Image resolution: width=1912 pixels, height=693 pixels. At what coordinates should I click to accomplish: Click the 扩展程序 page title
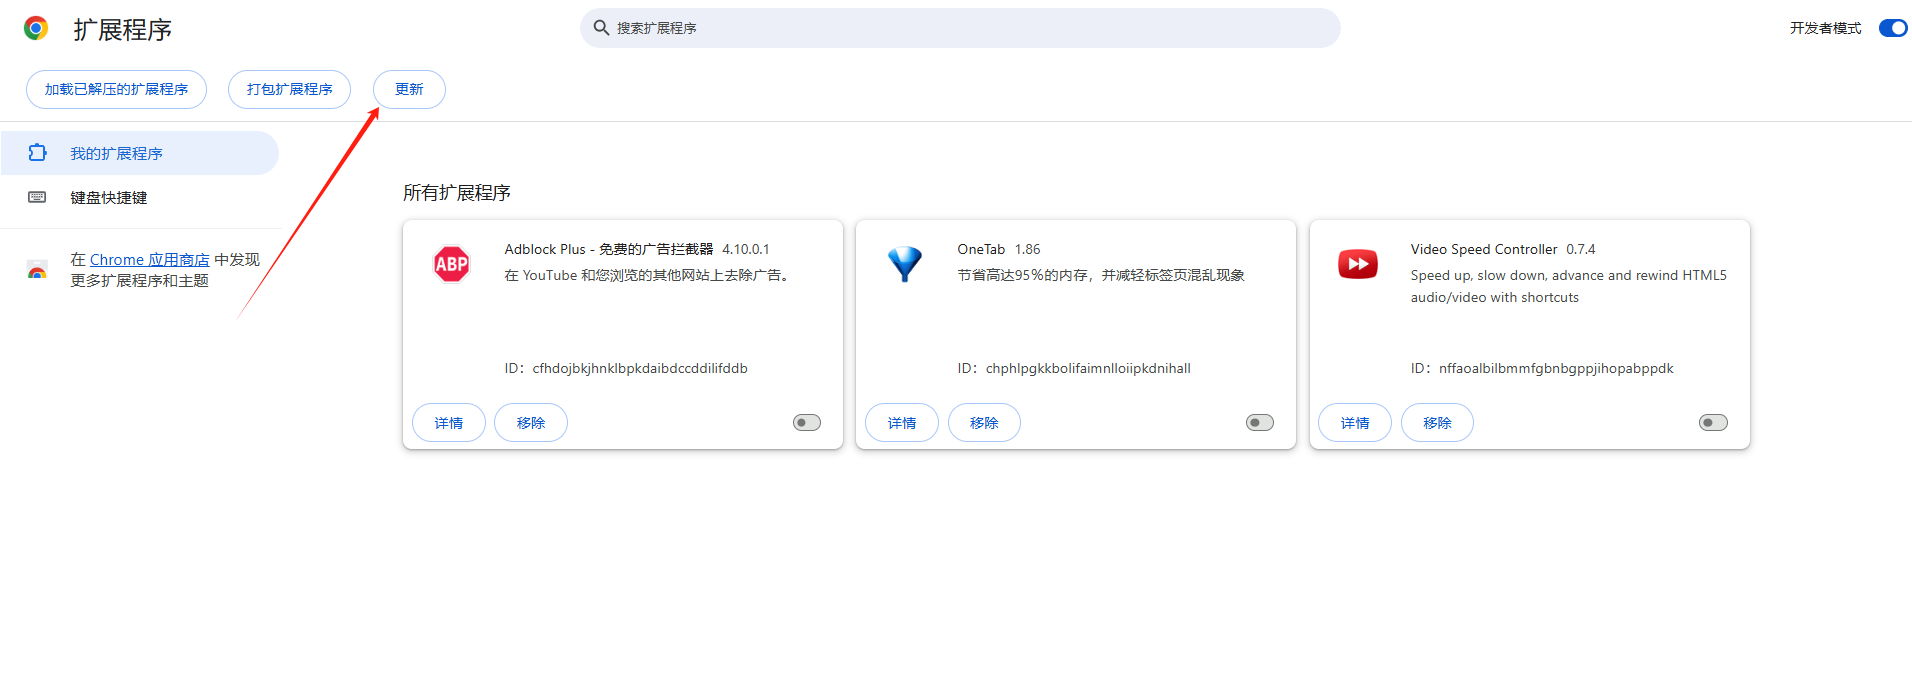tap(123, 30)
